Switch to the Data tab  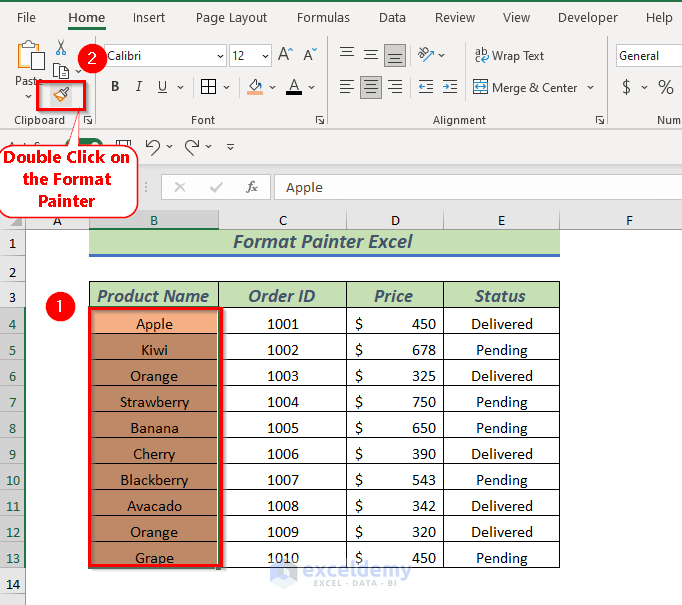point(392,18)
